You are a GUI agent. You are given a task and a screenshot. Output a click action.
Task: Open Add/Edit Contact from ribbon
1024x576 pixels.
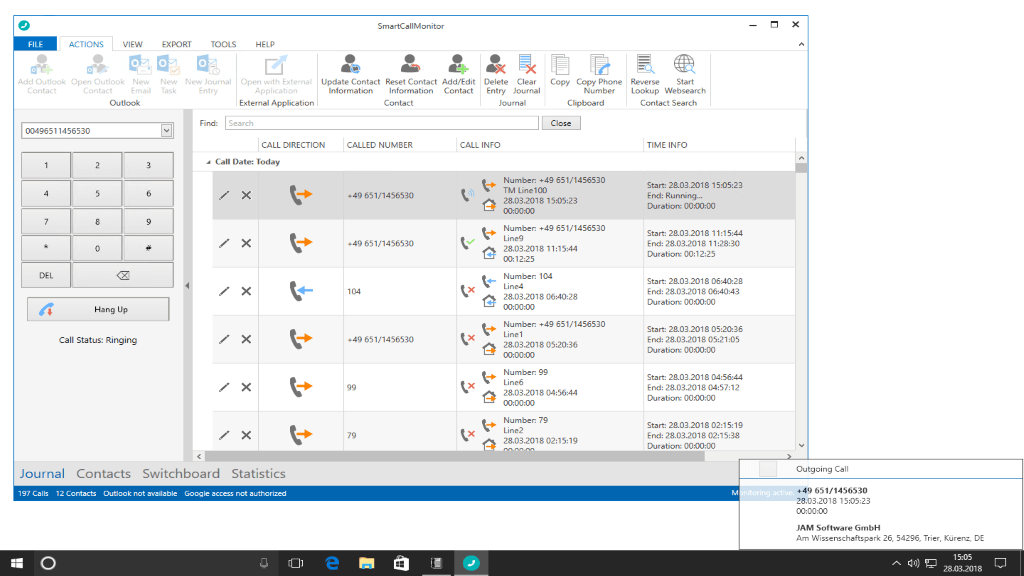click(458, 74)
